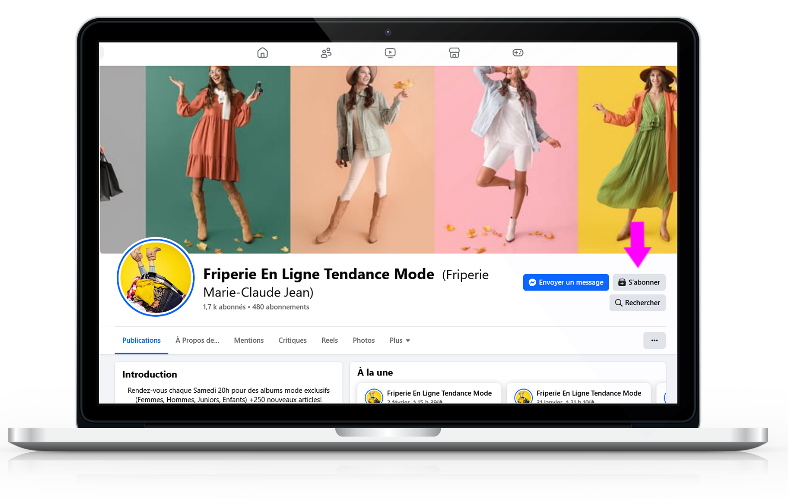The image size is (788, 499).
Task: Open the Watch video icon
Action: pos(390,53)
